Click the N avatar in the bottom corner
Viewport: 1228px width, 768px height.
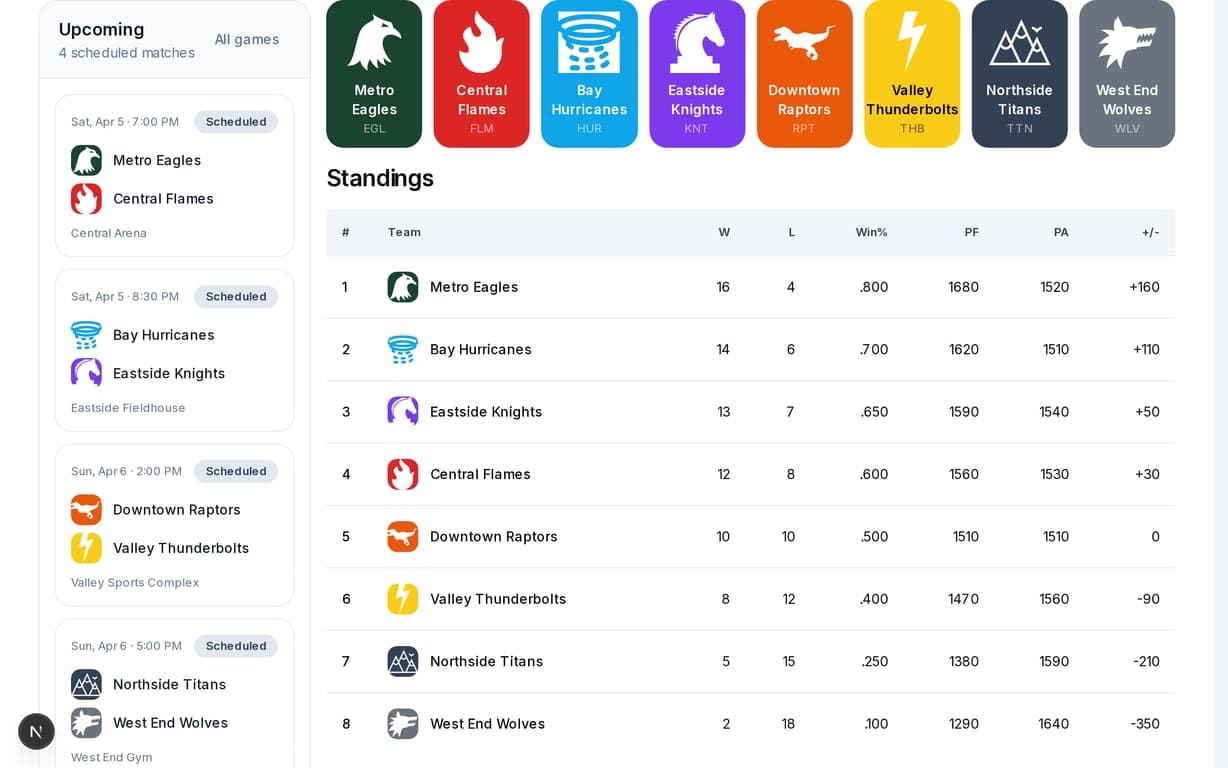36,731
